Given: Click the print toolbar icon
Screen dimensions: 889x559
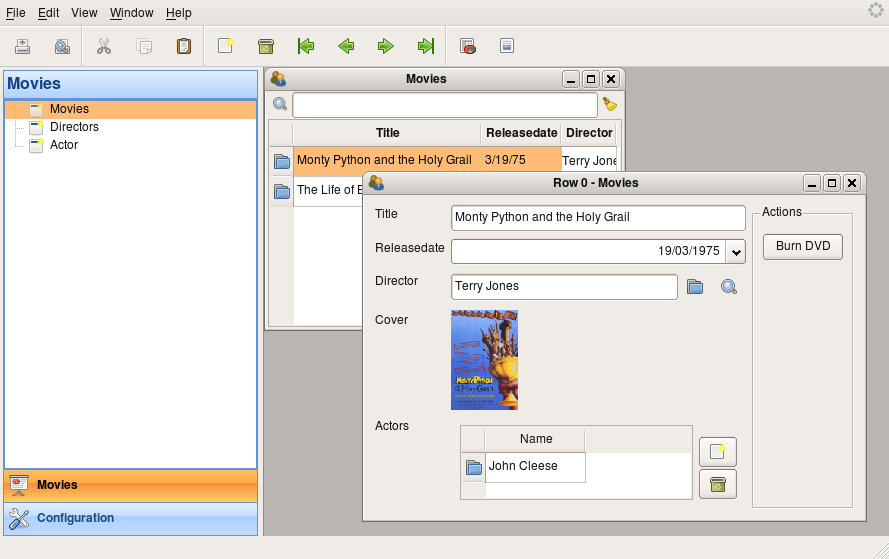Looking at the screenshot, I should point(23,46).
